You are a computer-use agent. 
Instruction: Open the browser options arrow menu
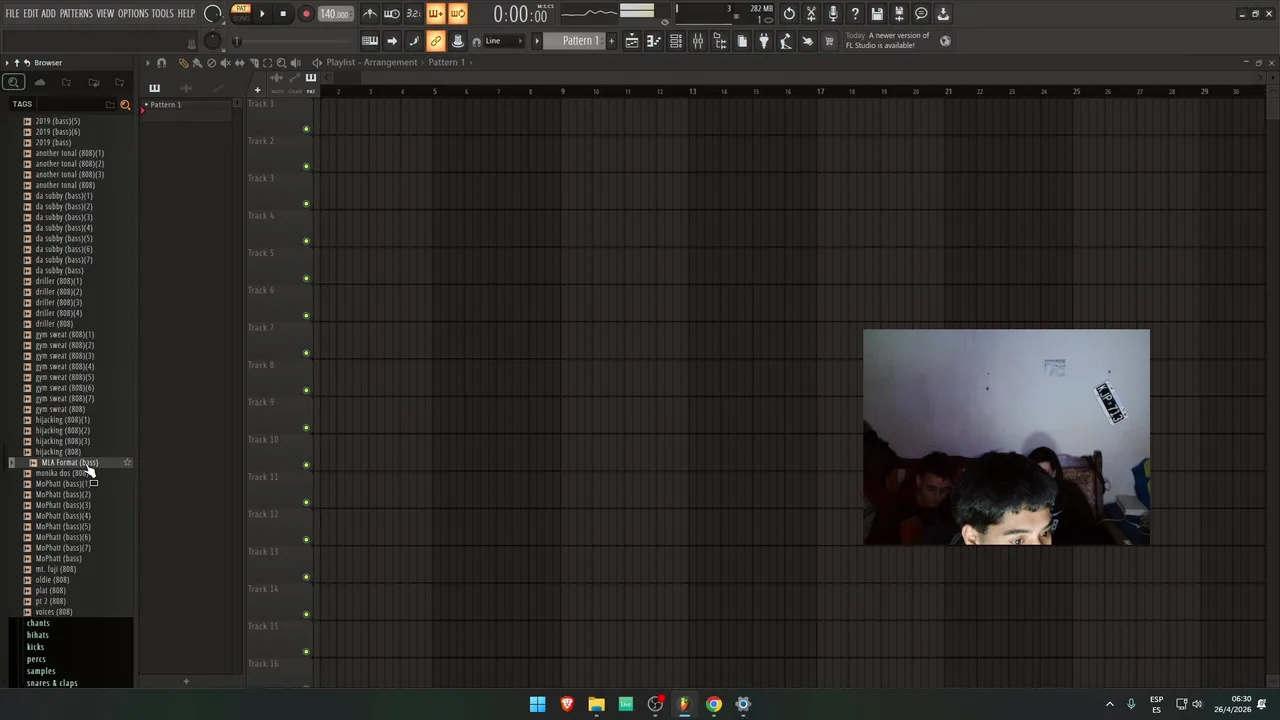pos(7,62)
